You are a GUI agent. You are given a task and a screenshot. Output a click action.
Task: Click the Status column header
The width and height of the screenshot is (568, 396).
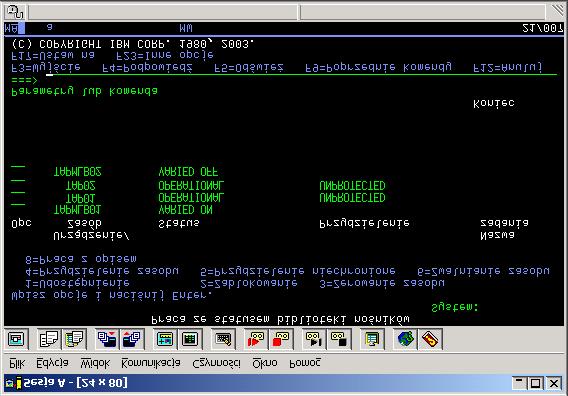click(179, 224)
